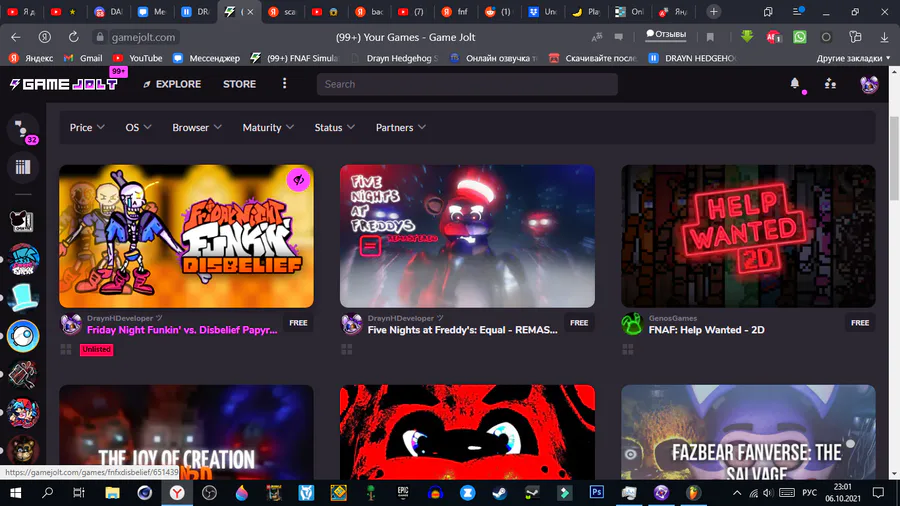Open FNAF: Help Wanted - 2D title link
The height and width of the screenshot is (506, 900).
pos(707,330)
